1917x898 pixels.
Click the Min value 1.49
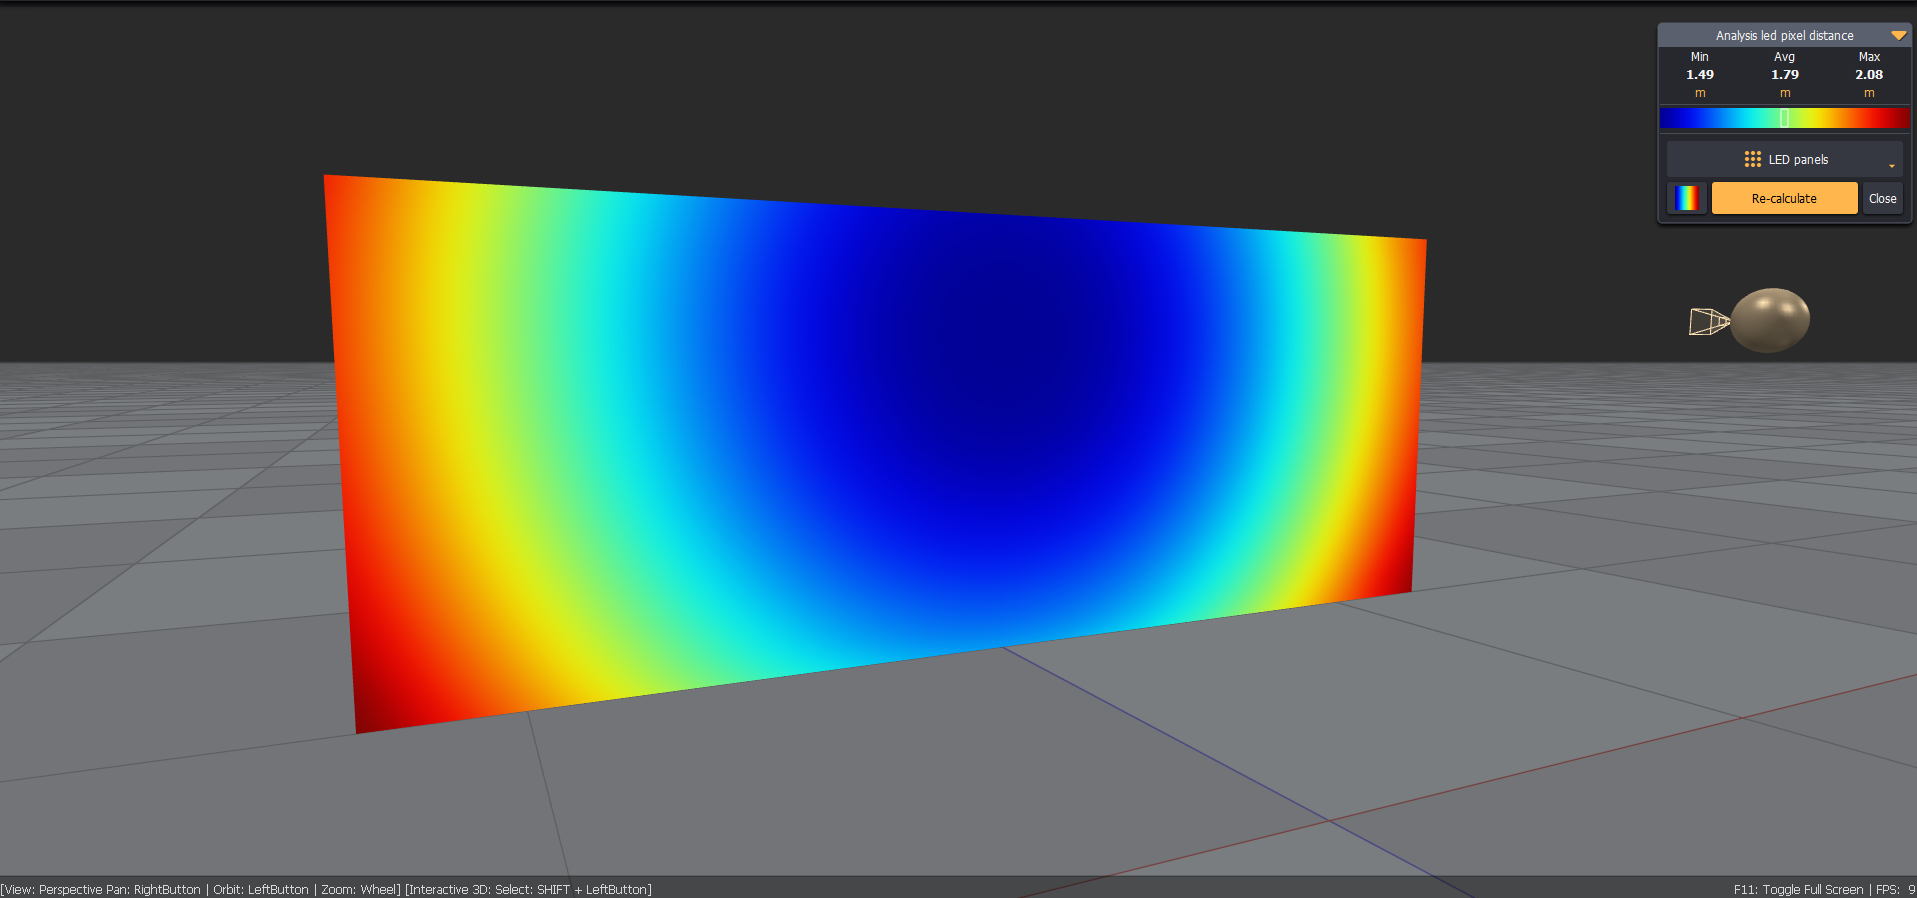coord(1699,74)
